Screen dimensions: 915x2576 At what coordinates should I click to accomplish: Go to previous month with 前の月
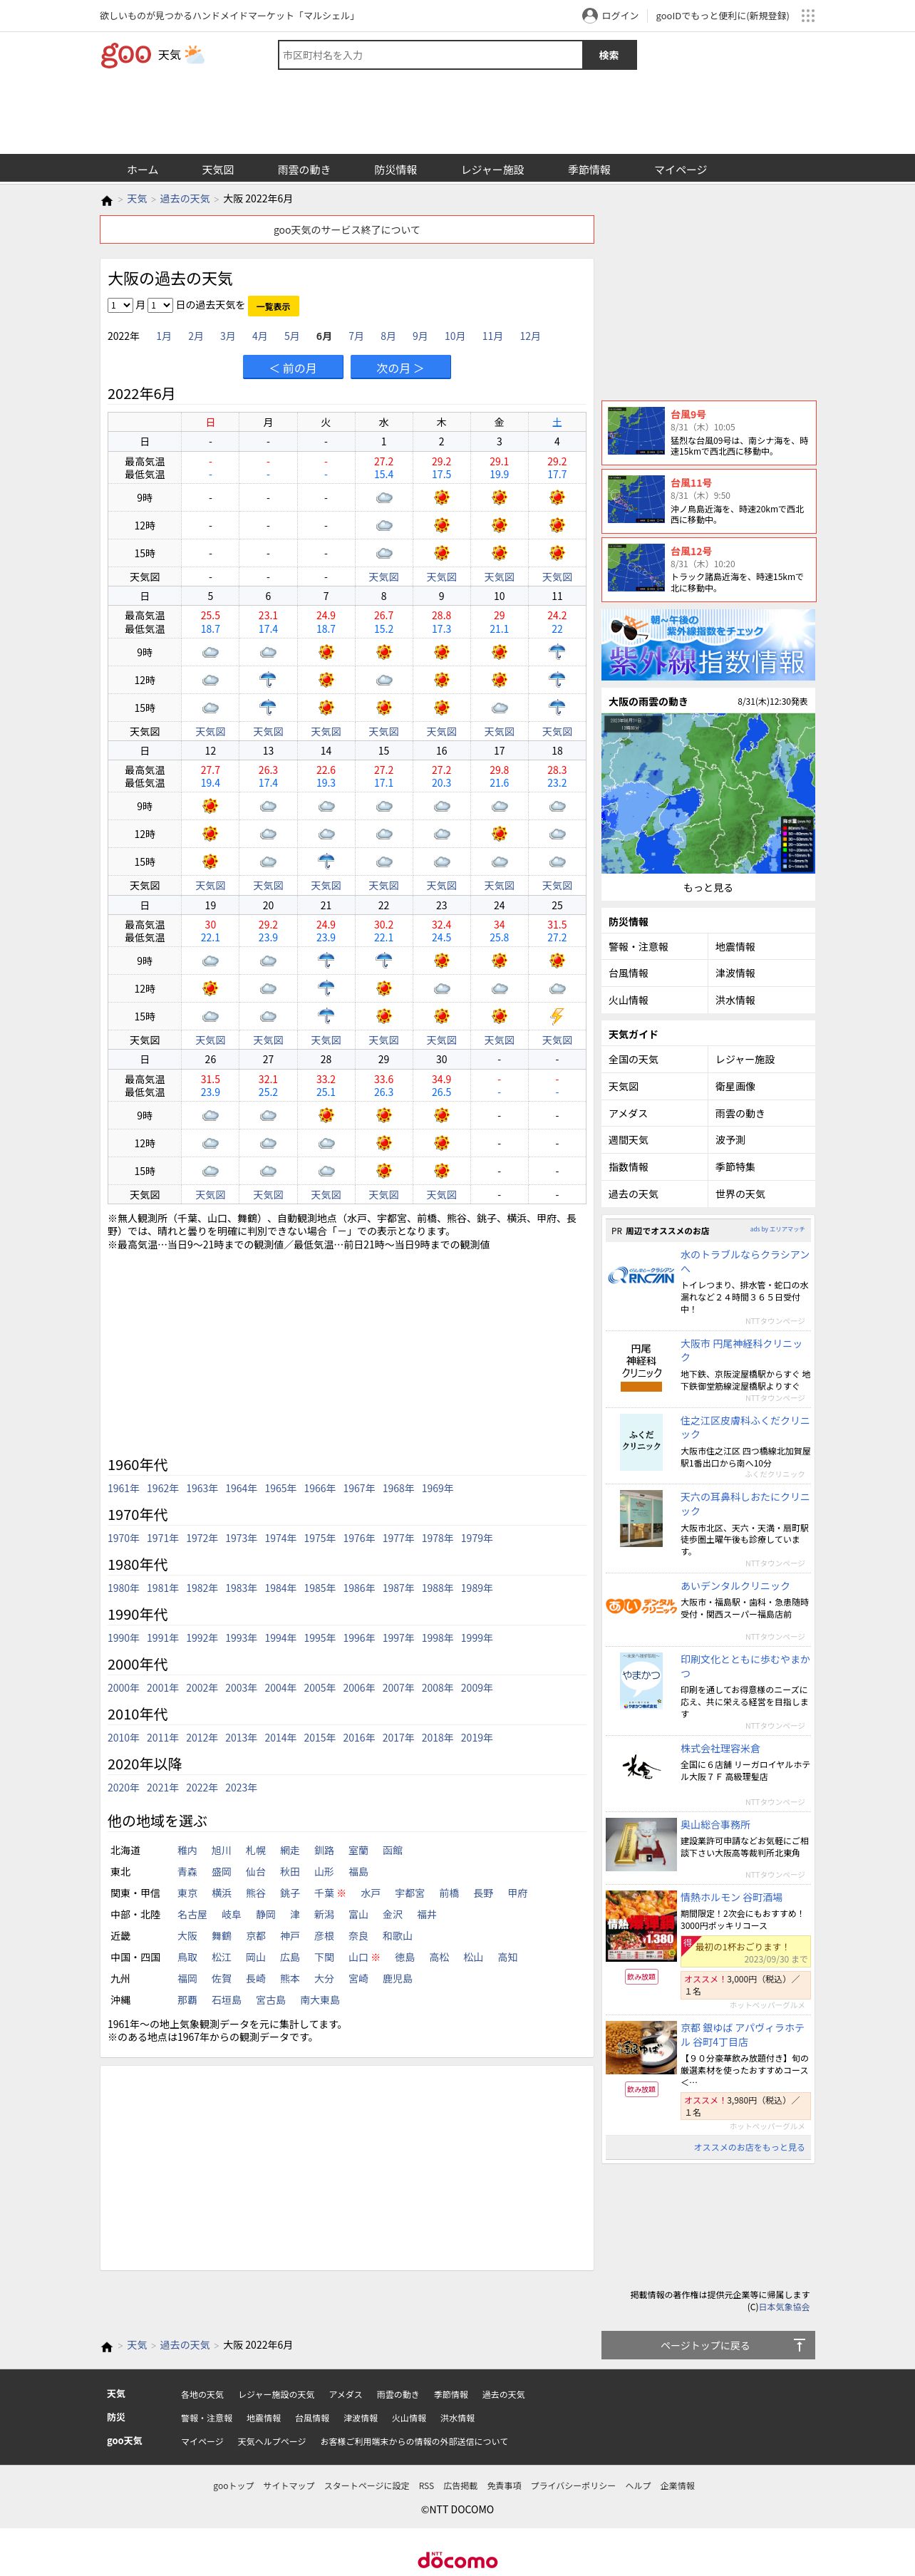293,368
